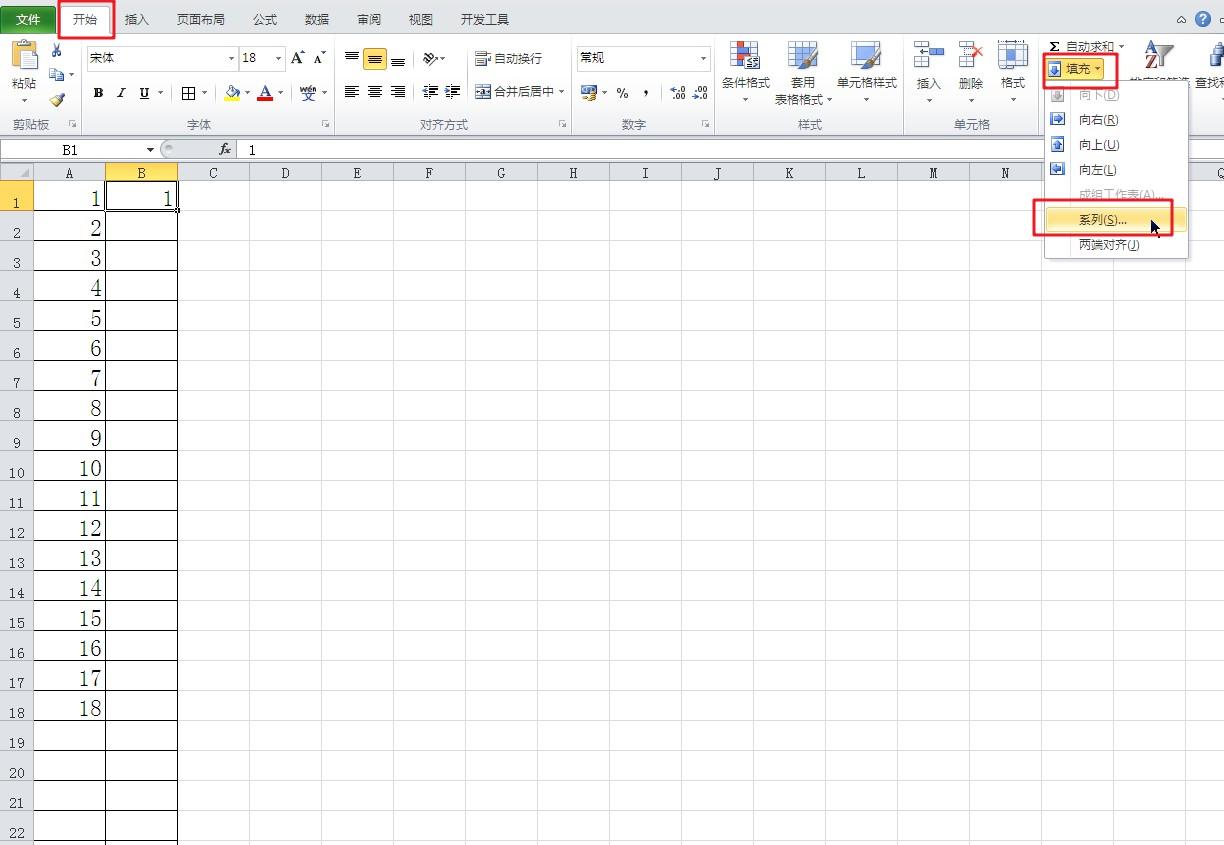Click the Center text icon
This screenshot has width=1224, height=845.
(x=375, y=92)
